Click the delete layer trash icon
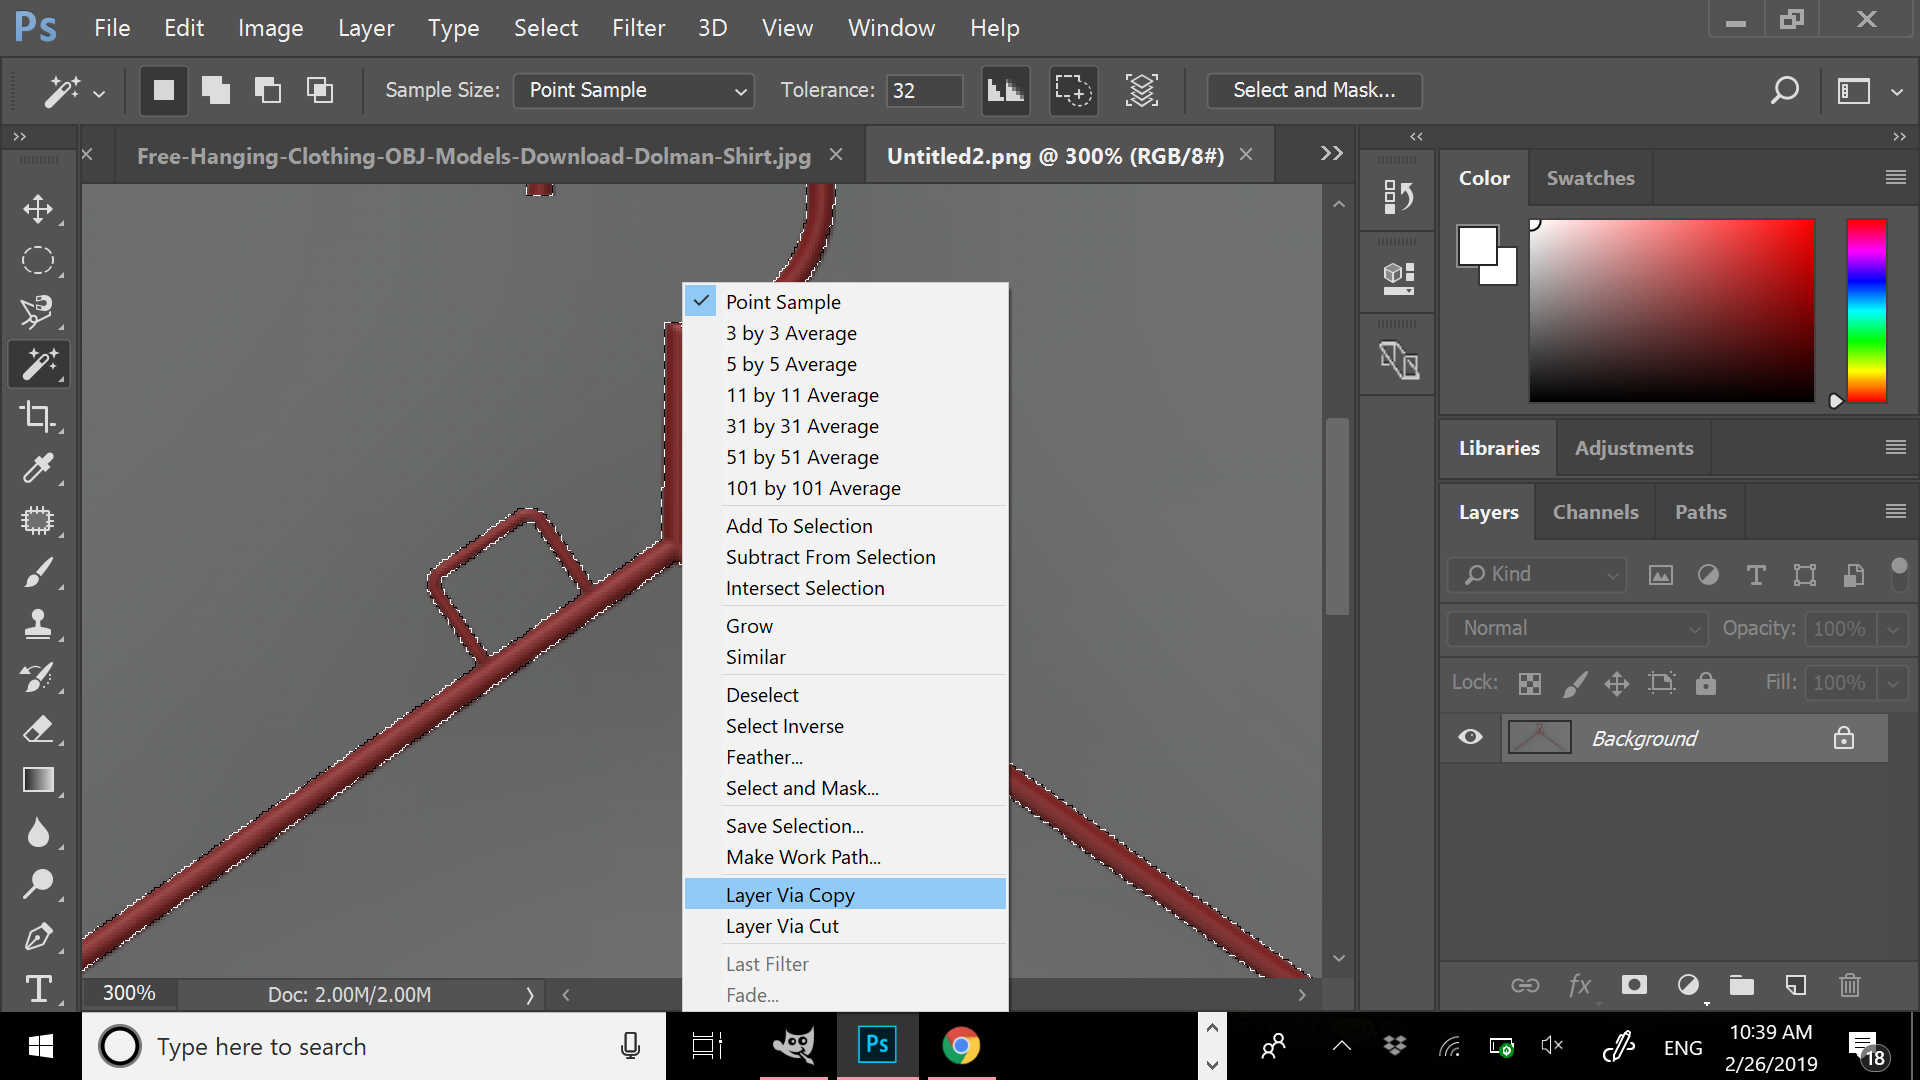 (x=1849, y=985)
